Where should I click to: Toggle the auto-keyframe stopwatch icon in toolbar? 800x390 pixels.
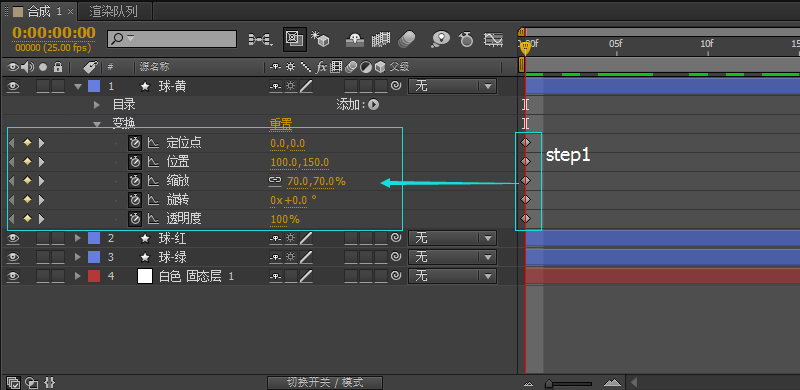click(466, 39)
